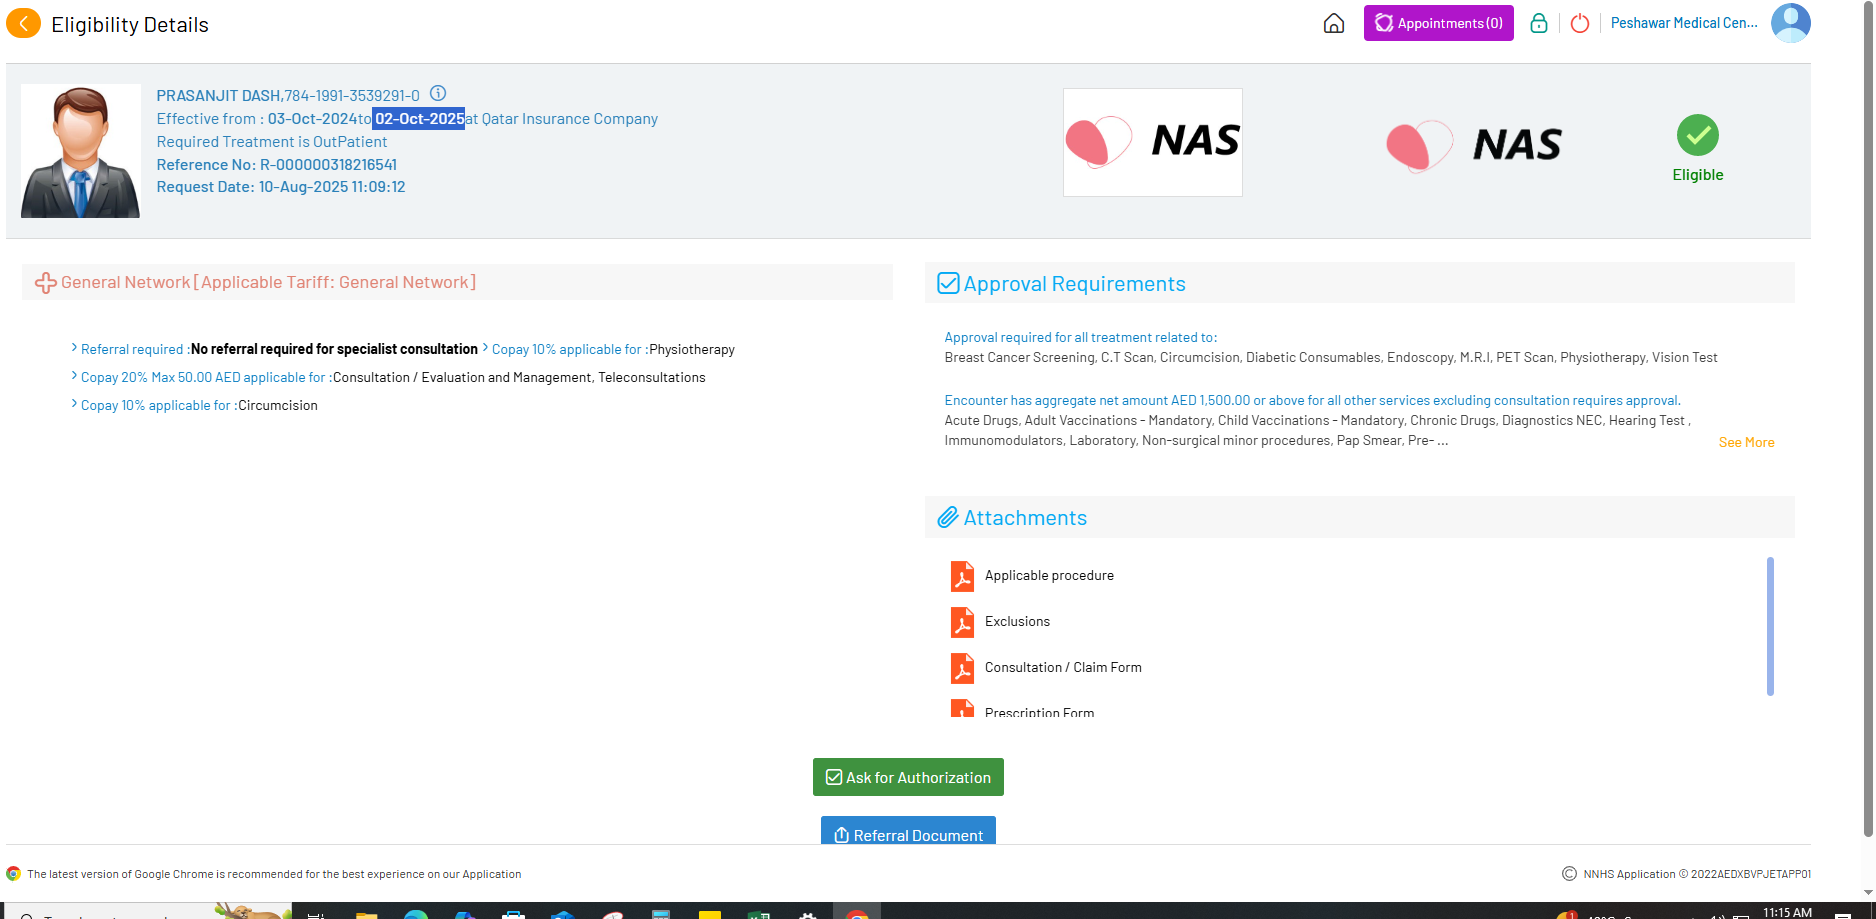
Task: Click the Encounter has aggregate net amount line
Action: pos(1312,401)
